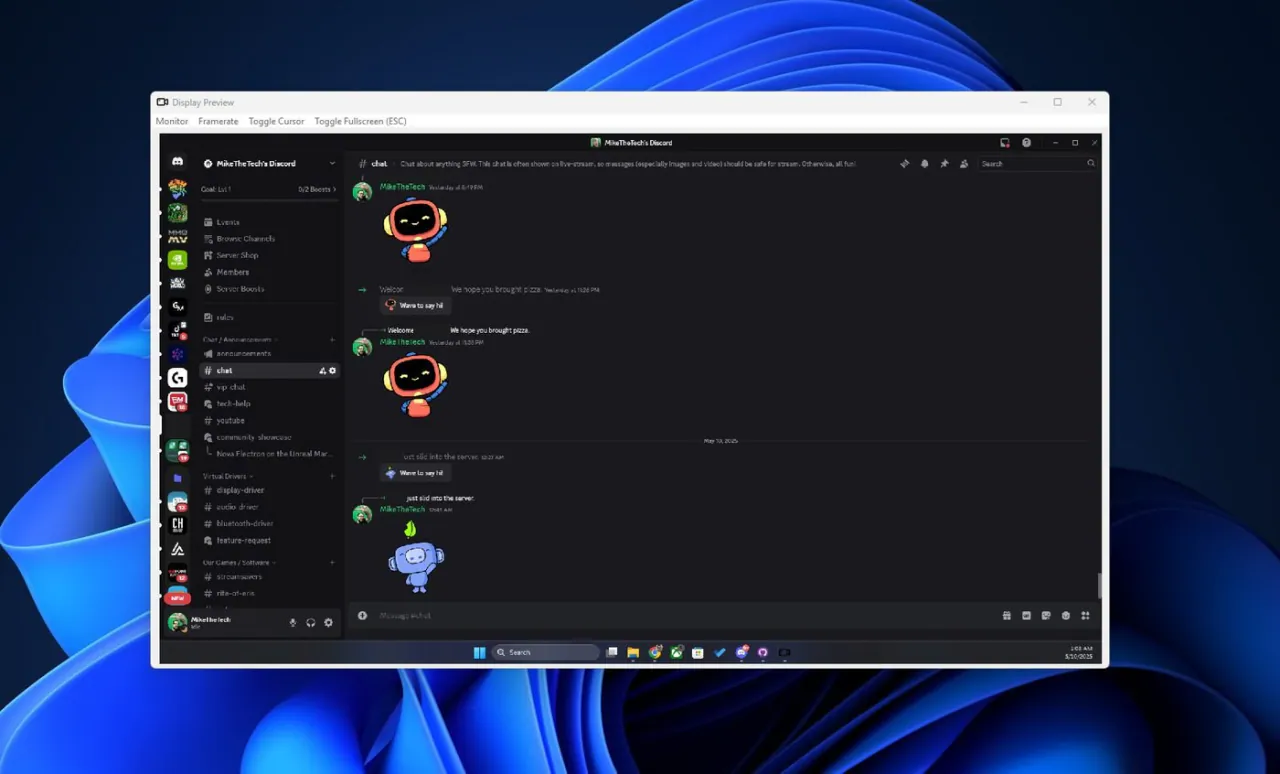The image size is (1280, 774).
Task: Open the Monitor menu in Display Preview
Action: [172, 121]
